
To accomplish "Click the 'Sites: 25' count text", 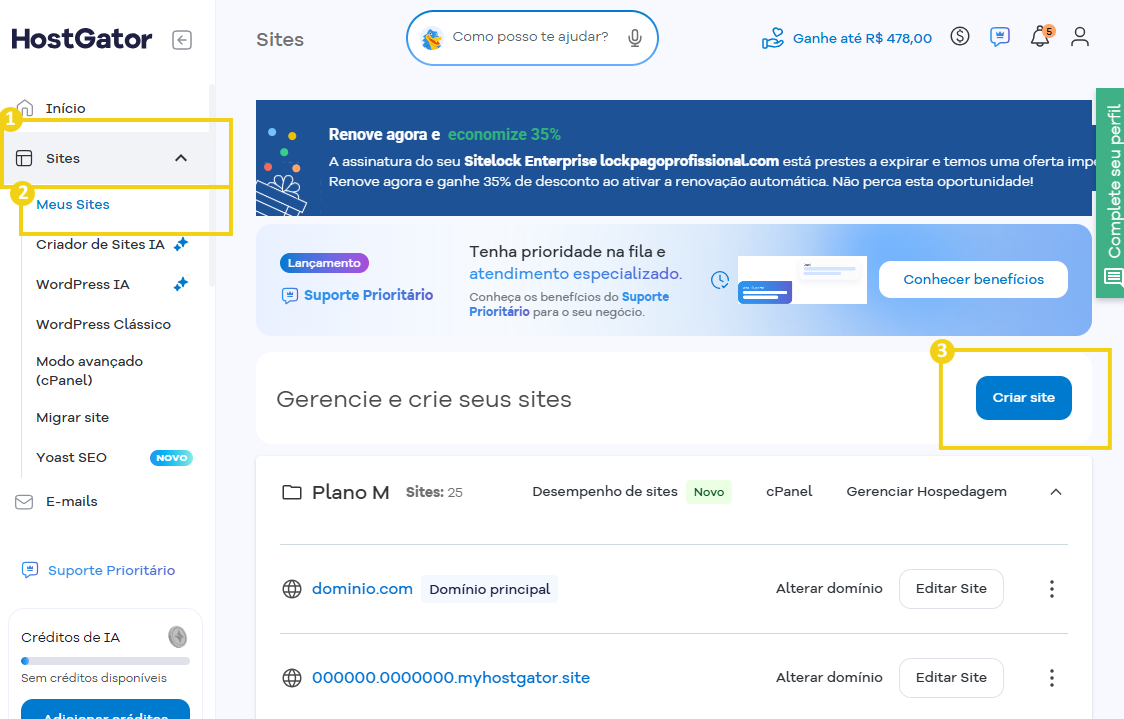I will [x=434, y=492].
